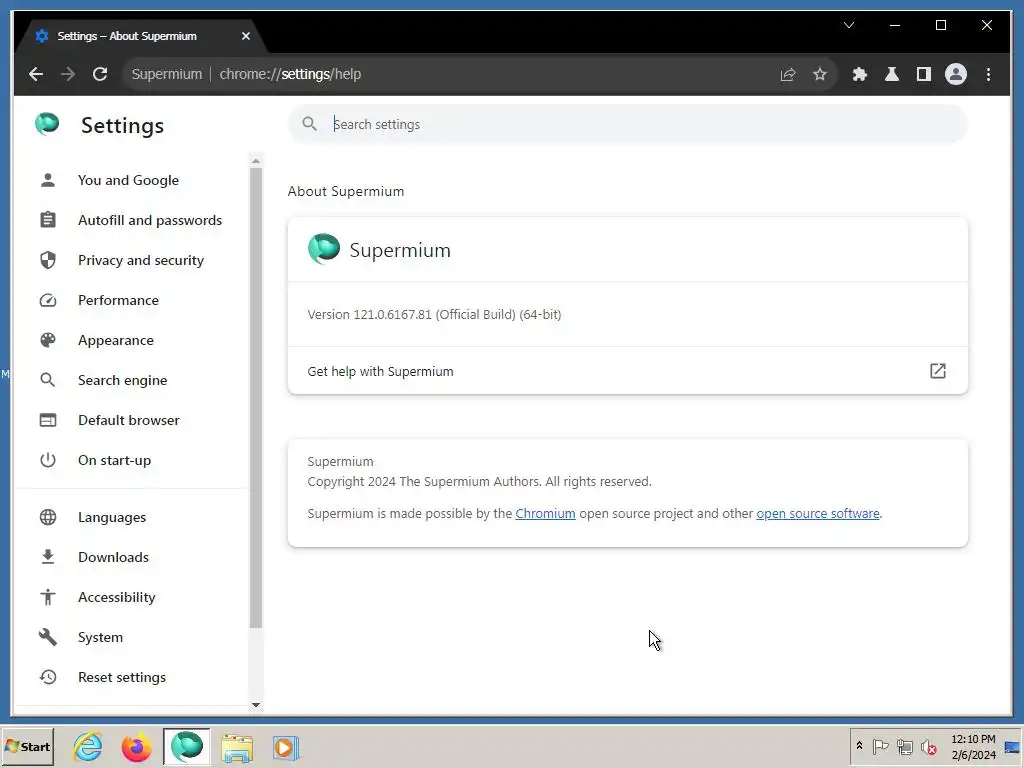Open Windows Media Player from taskbar
Viewport: 1024px width, 768px height.
(x=285, y=748)
